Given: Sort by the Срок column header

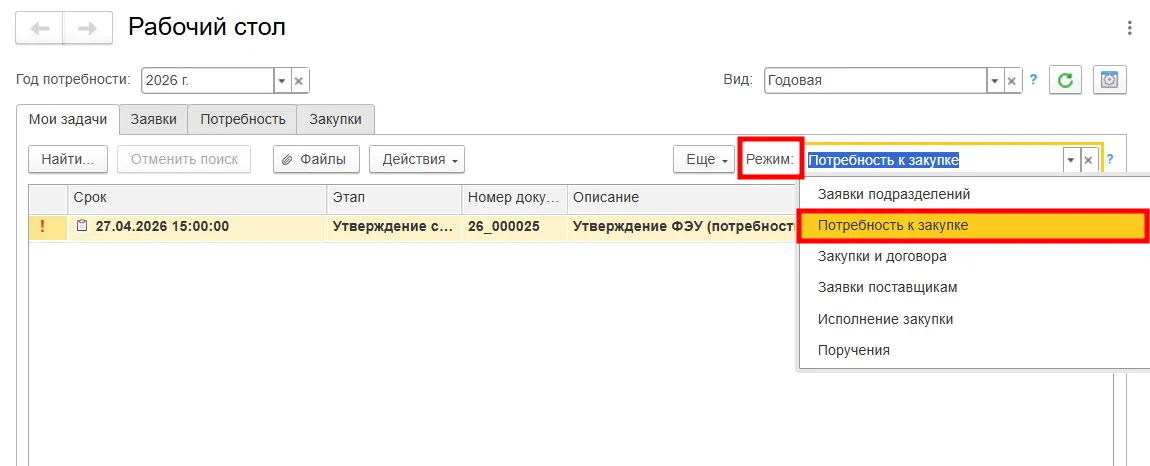Looking at the screenshot, I should point(197,198).
